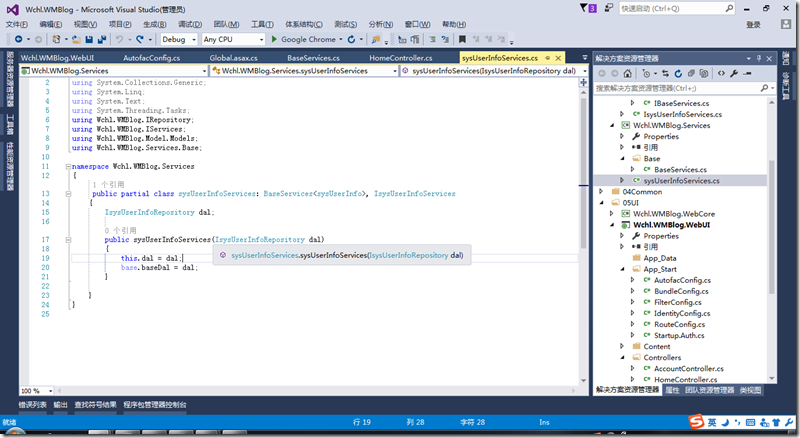Screen dimensions: 800x438
Task: Toggle the pending changes filter in Solution Explorer
Action: pos(646,74)
